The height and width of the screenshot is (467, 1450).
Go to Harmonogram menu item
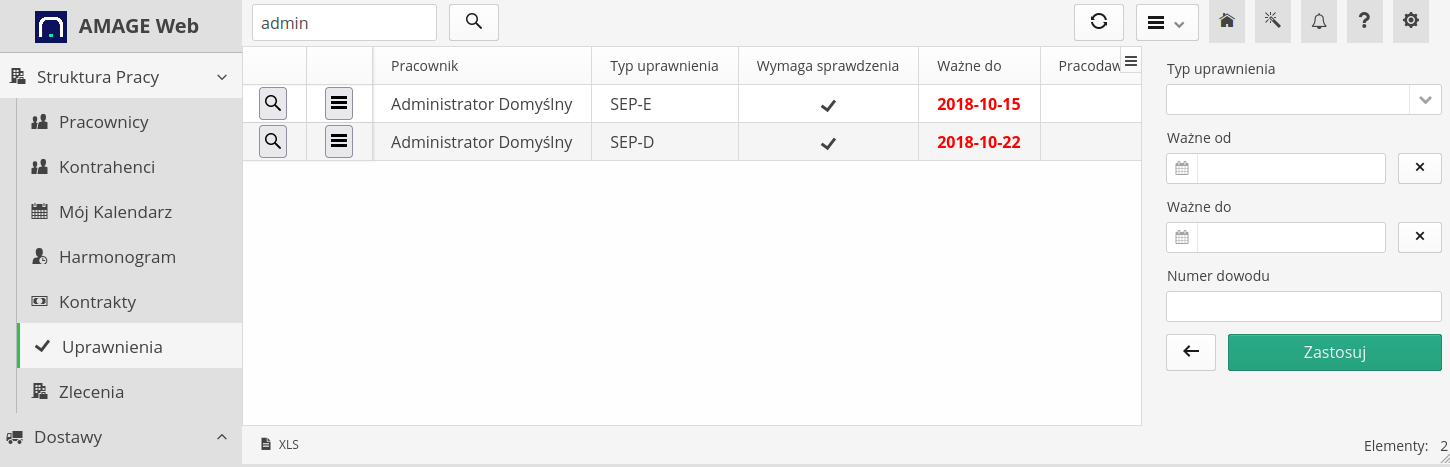117,257
